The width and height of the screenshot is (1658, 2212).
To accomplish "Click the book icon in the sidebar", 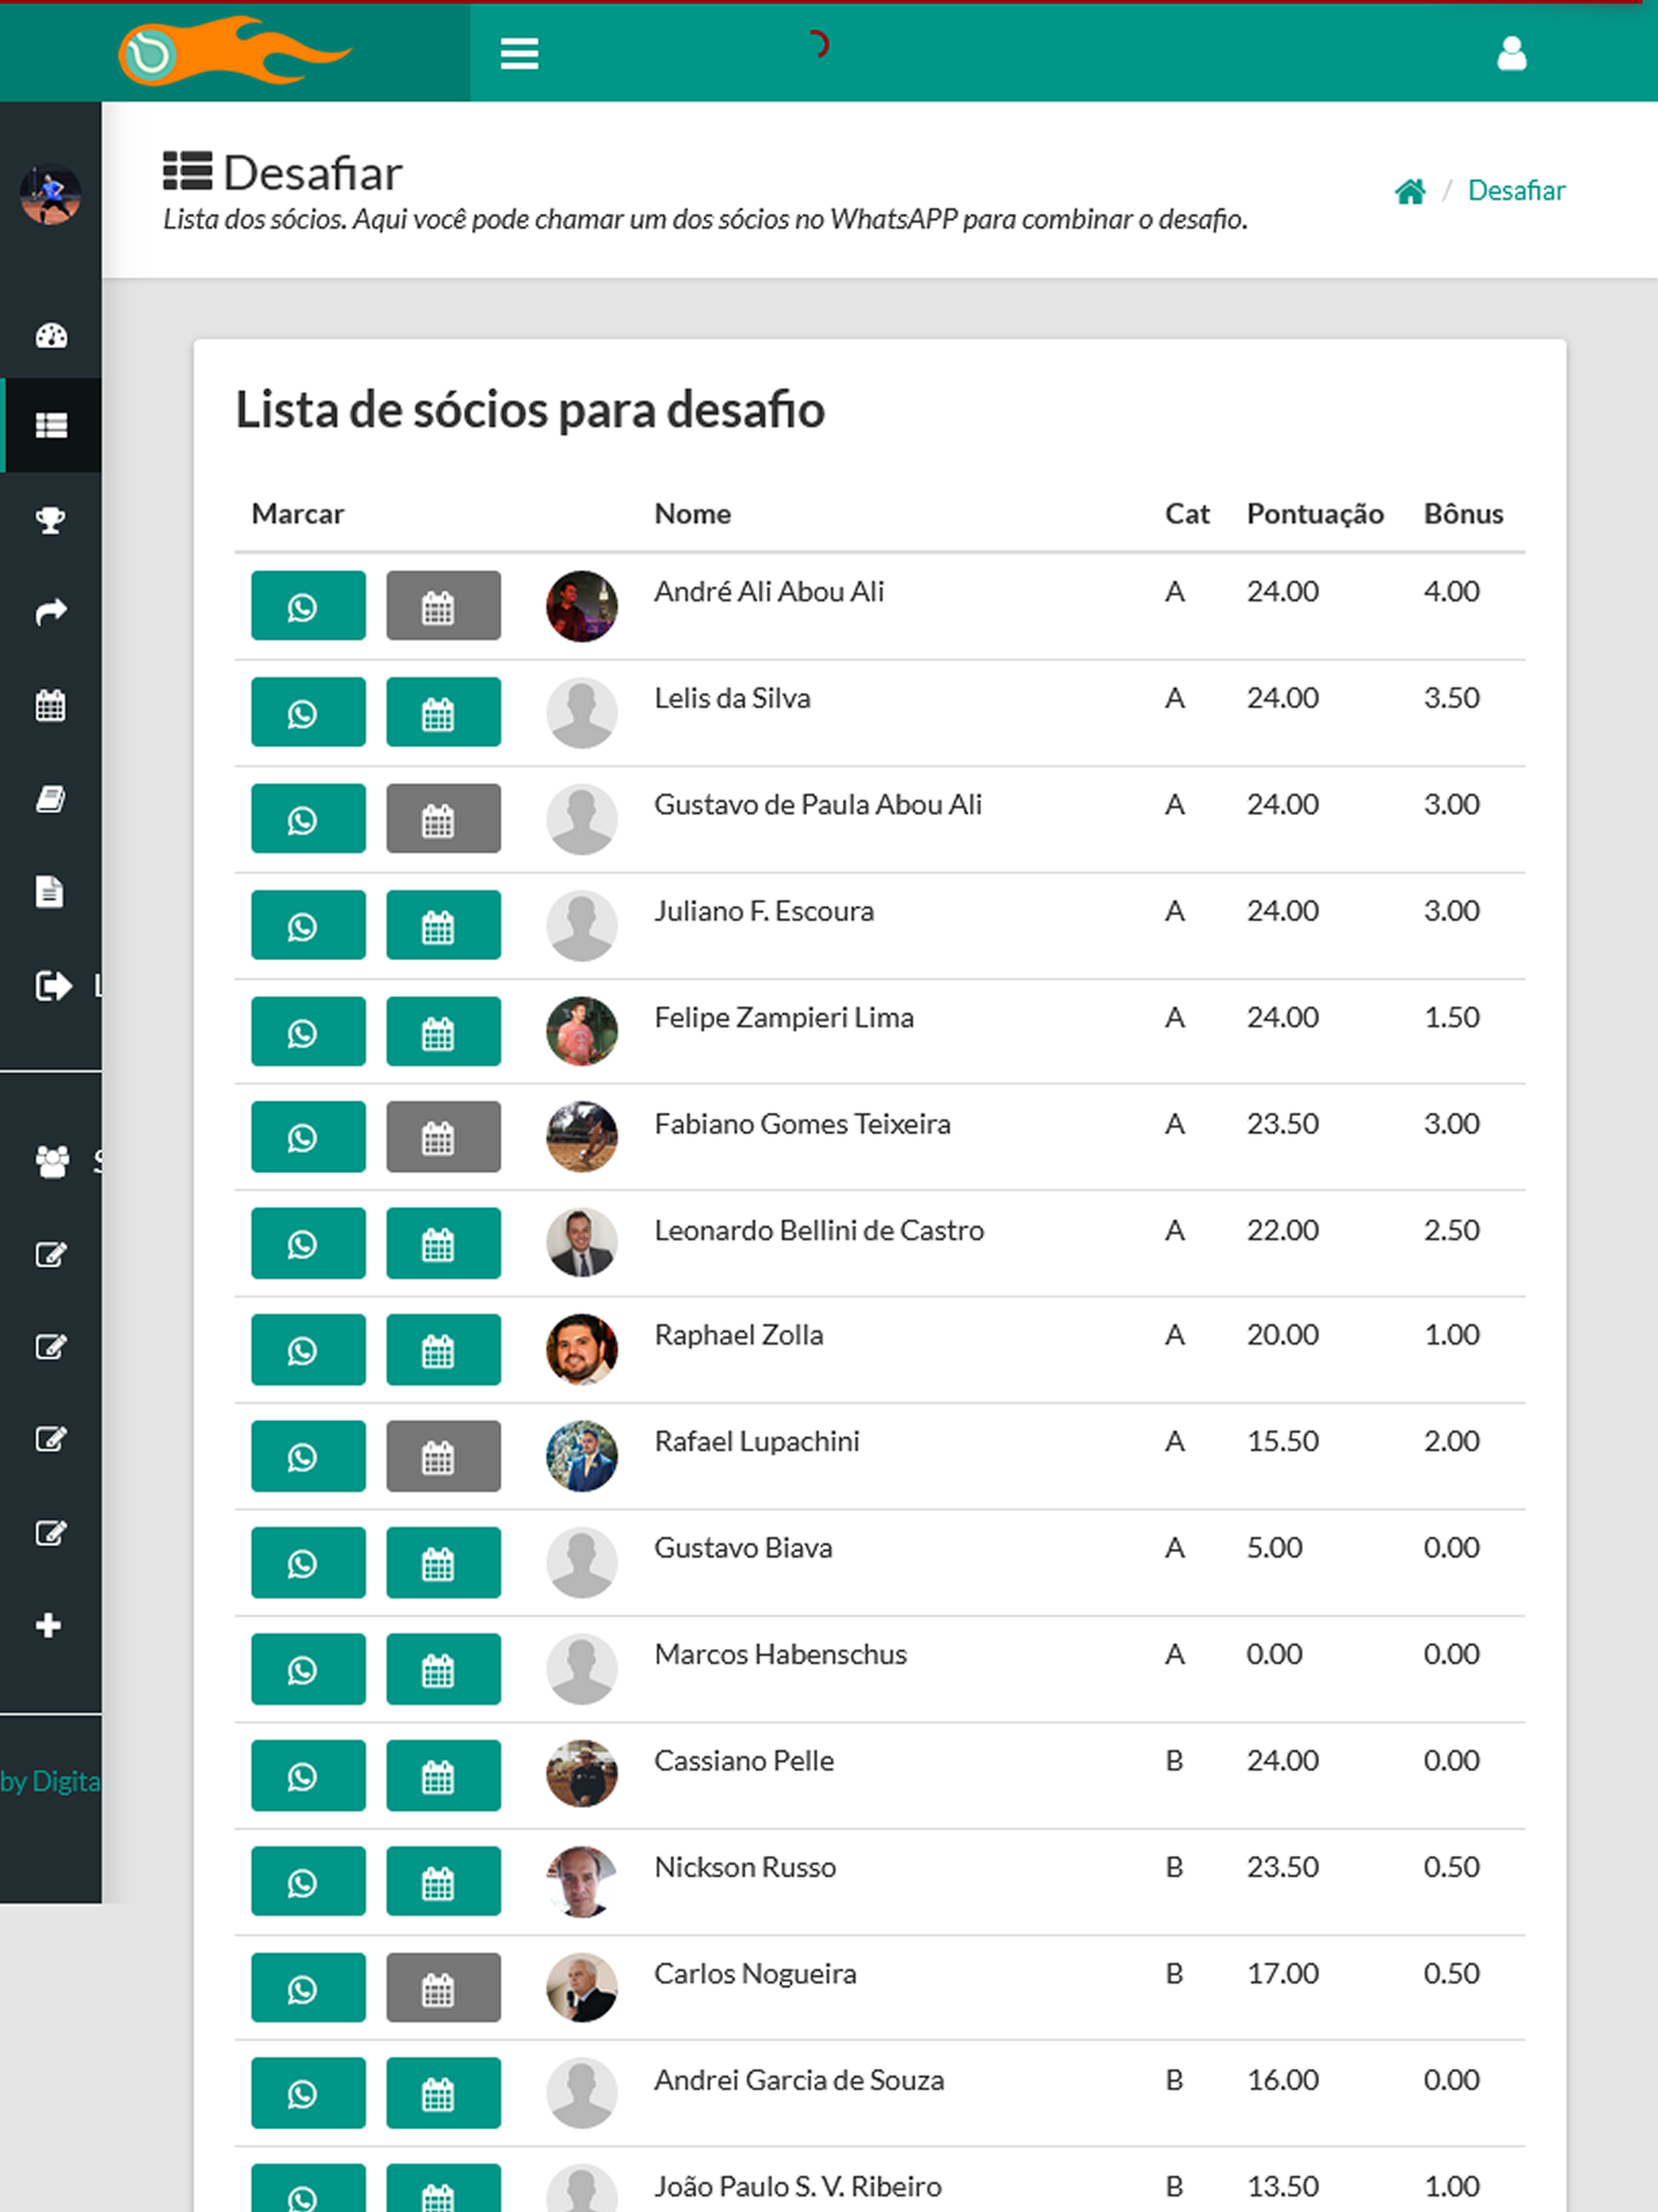I will (51, 799).
